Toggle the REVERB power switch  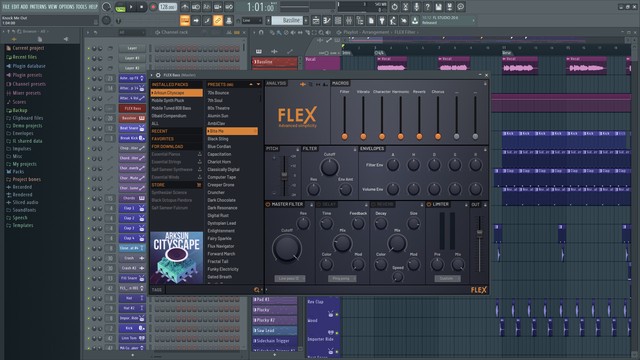(x=373, y=204)
